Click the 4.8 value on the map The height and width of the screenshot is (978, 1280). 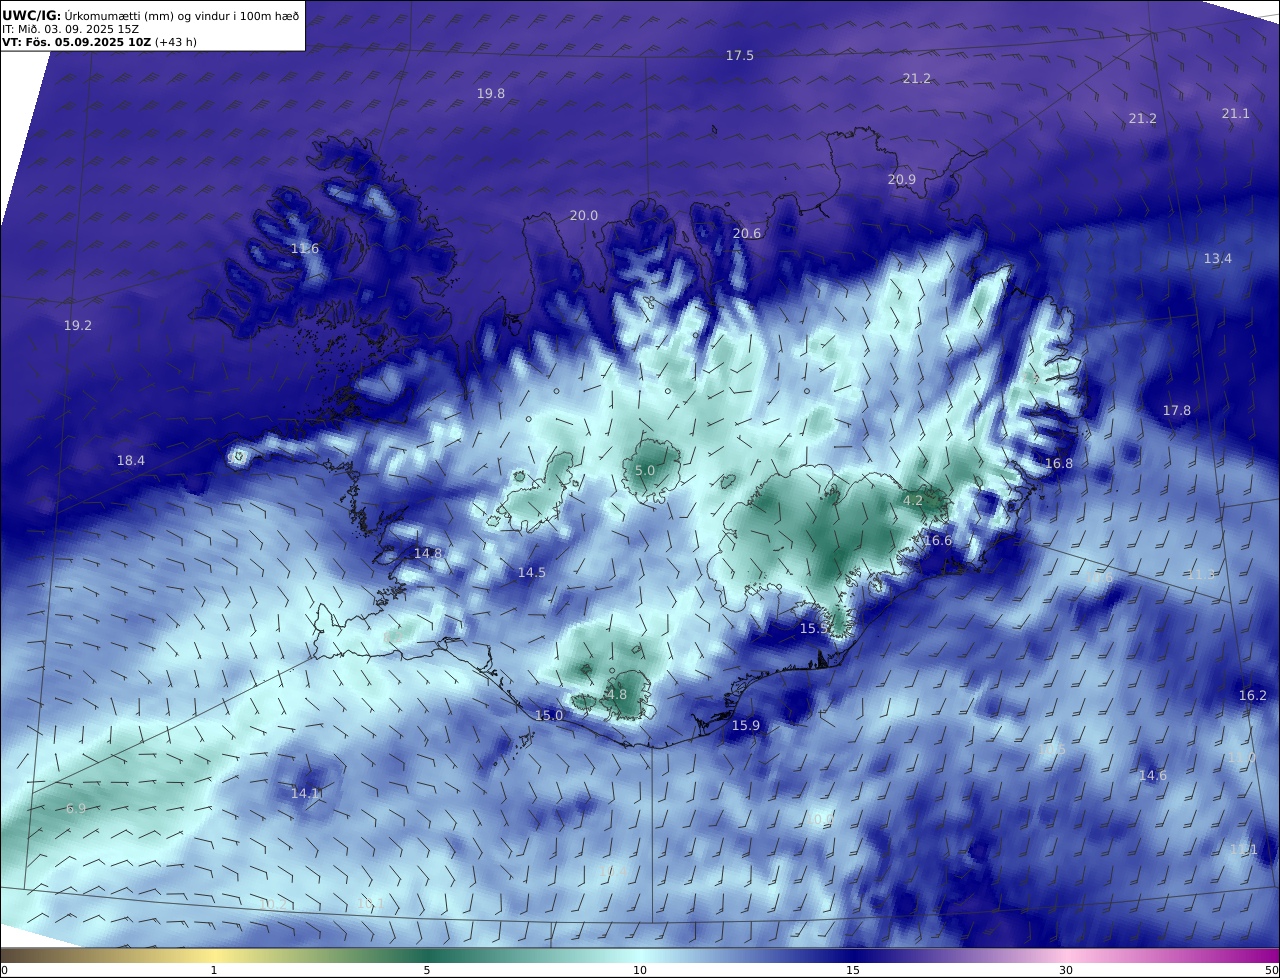(617, 695)
